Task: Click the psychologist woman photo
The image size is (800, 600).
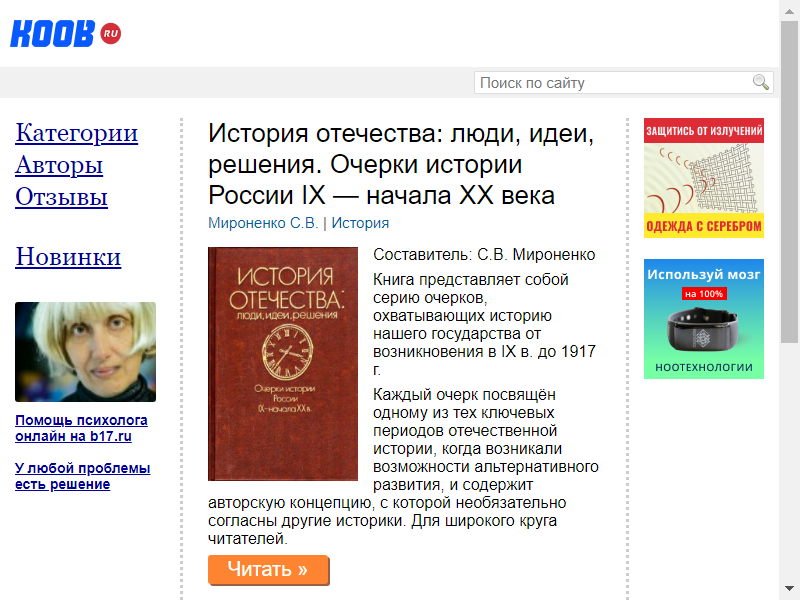Action: point(85,352)
